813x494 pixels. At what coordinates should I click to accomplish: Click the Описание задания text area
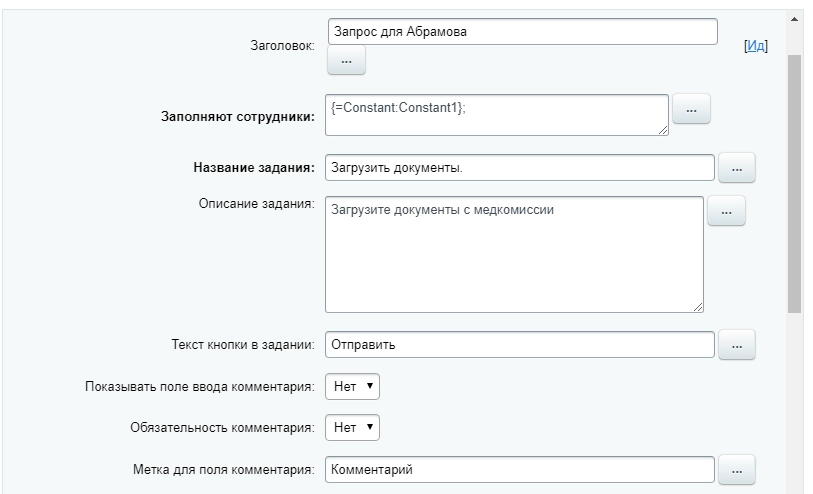[x=514, y=255]
